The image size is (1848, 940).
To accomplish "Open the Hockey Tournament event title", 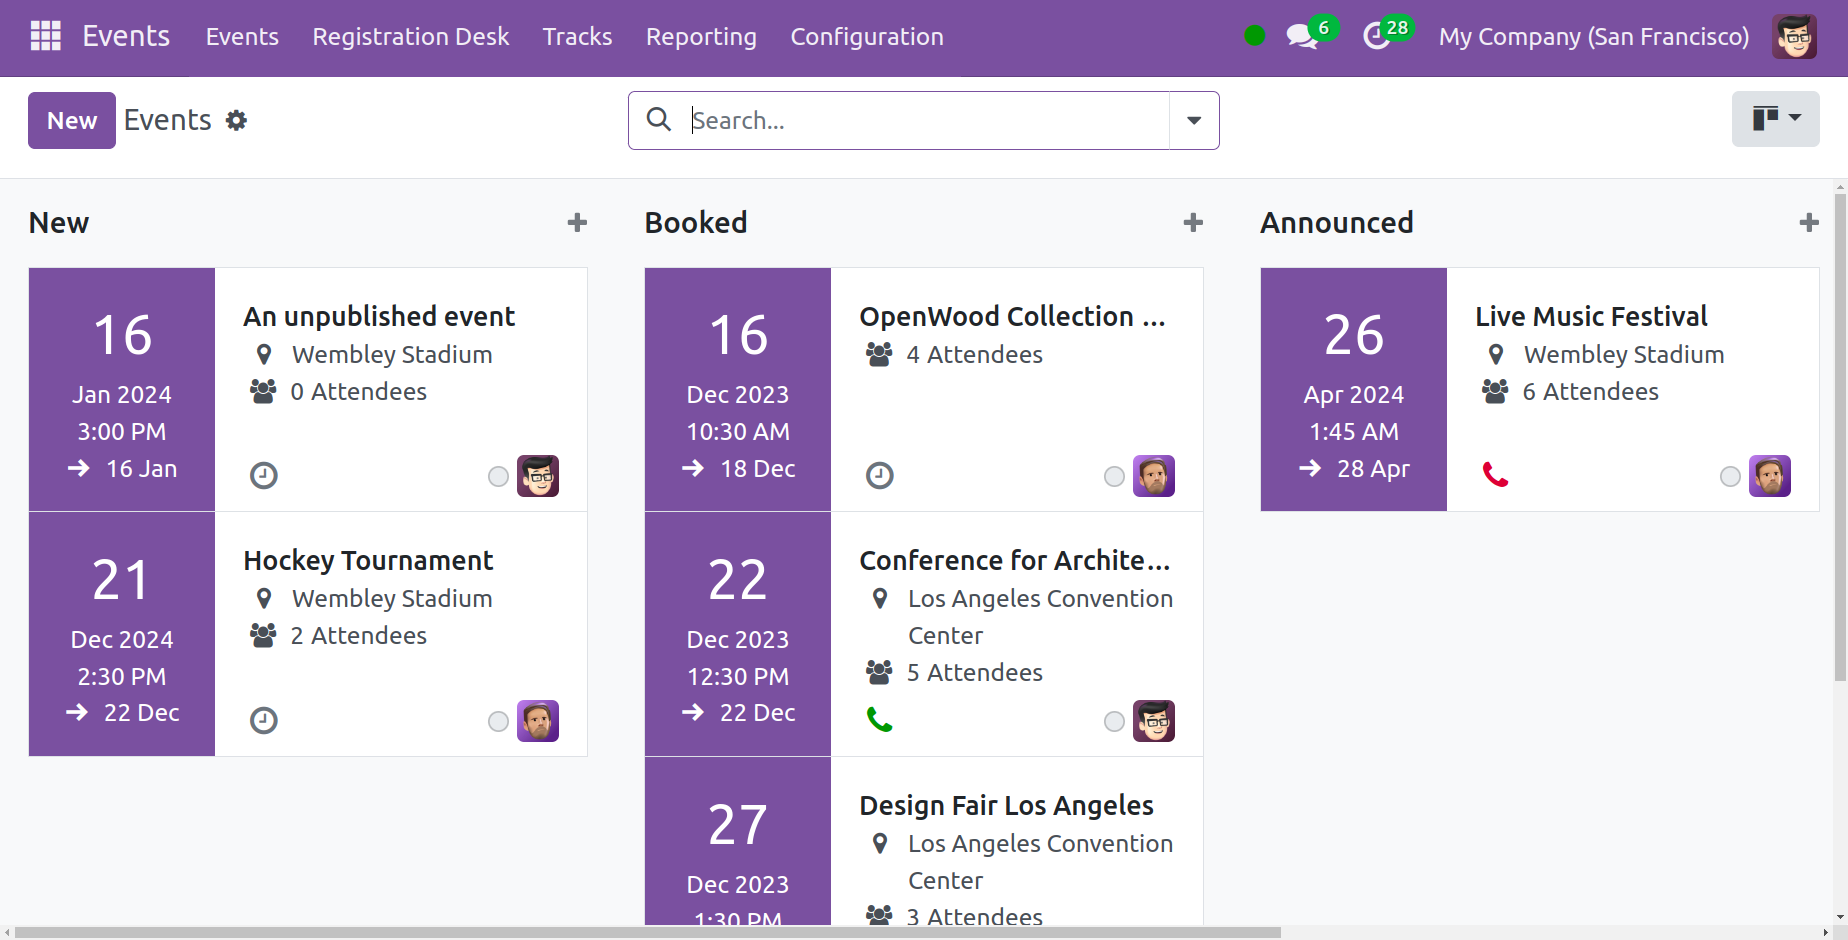I will pos(368,560).
